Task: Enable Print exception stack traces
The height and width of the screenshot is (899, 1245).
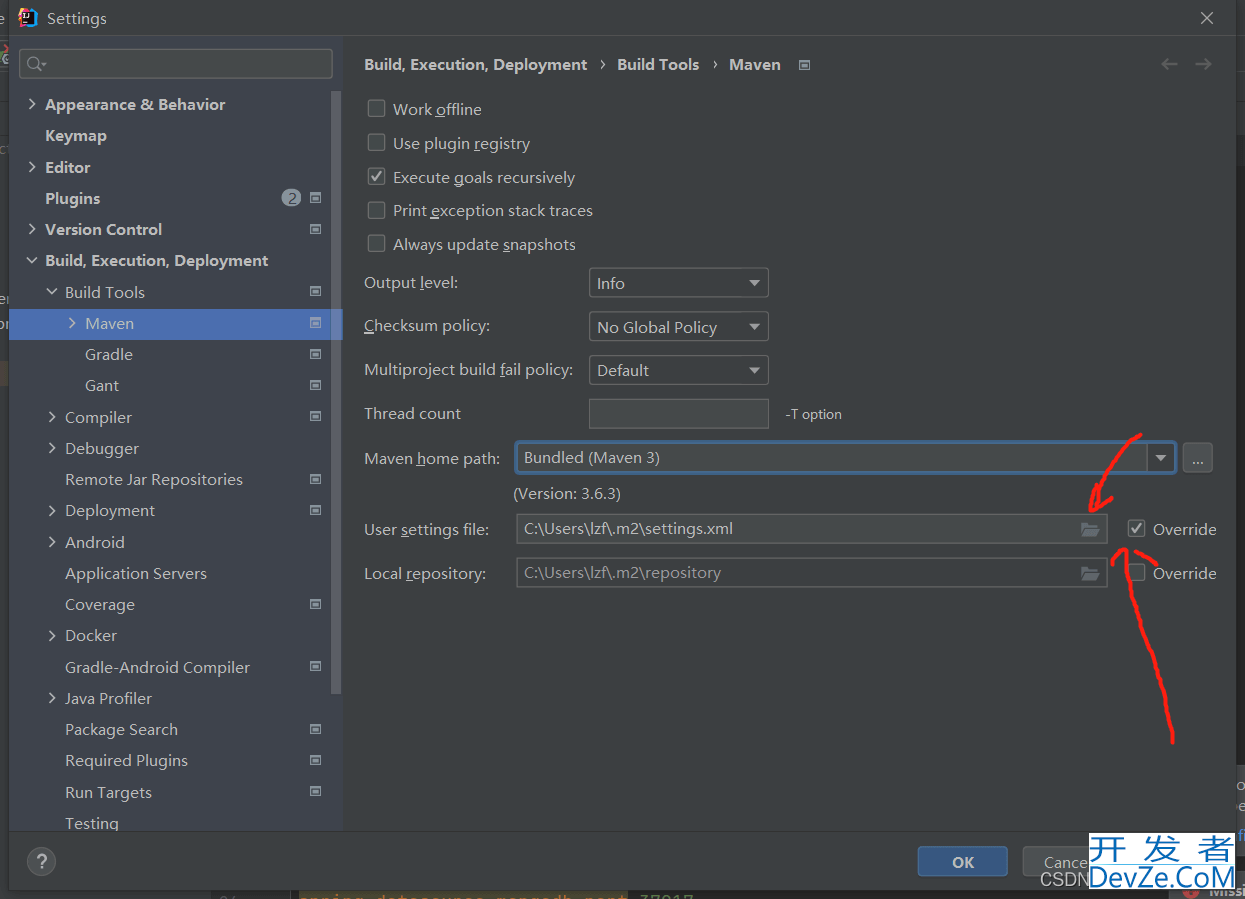Action: pyautogui.click(x=376, y=210)
